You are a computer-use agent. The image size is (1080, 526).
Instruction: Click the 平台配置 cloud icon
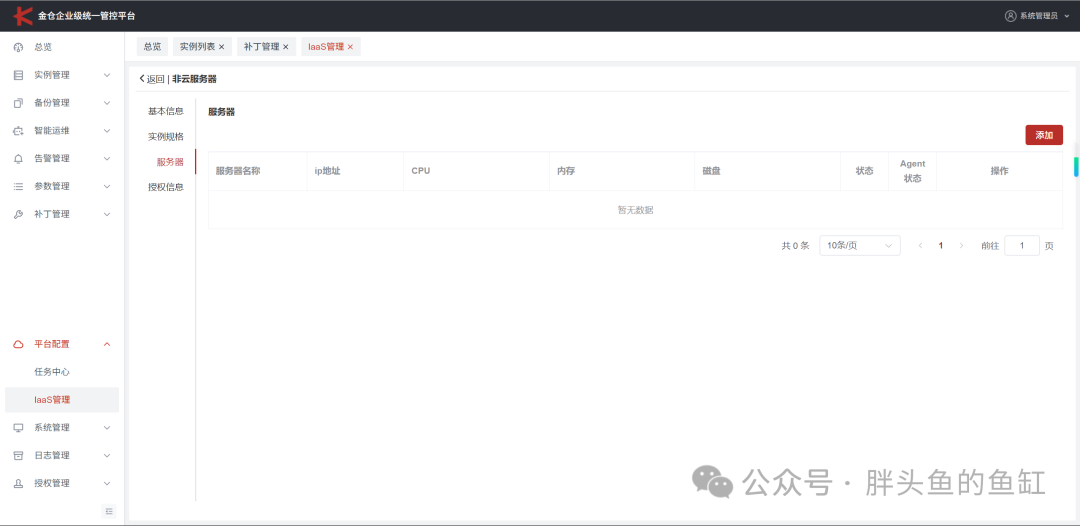pos(19,344)
